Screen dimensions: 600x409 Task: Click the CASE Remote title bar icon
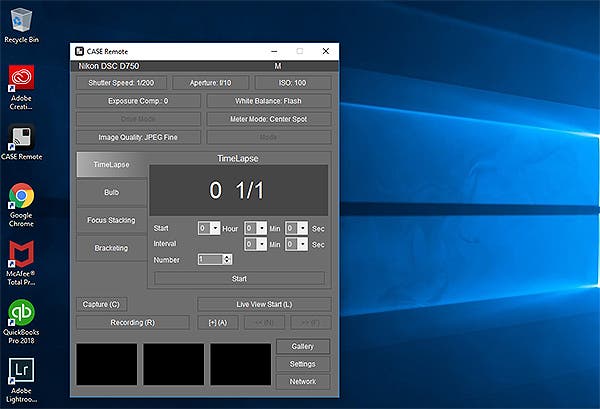(x=79, y=51)
